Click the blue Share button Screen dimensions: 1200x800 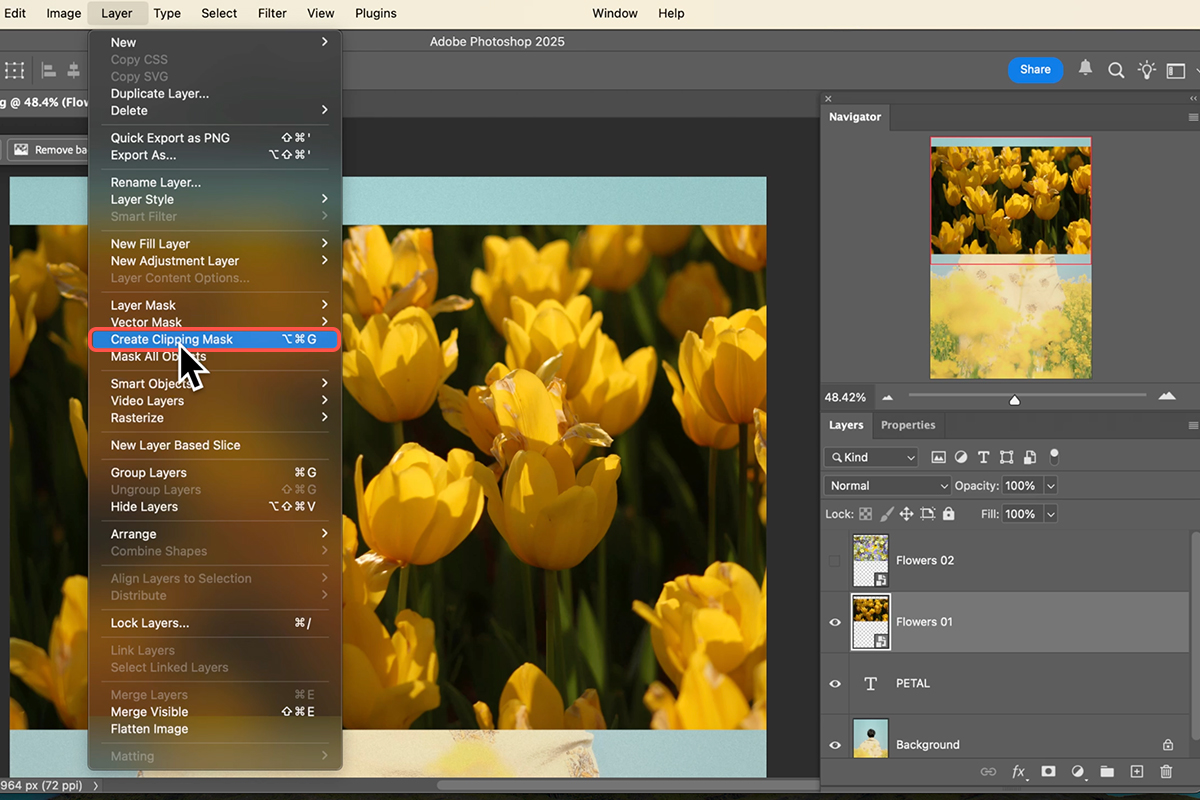(x=1035, y=70)
